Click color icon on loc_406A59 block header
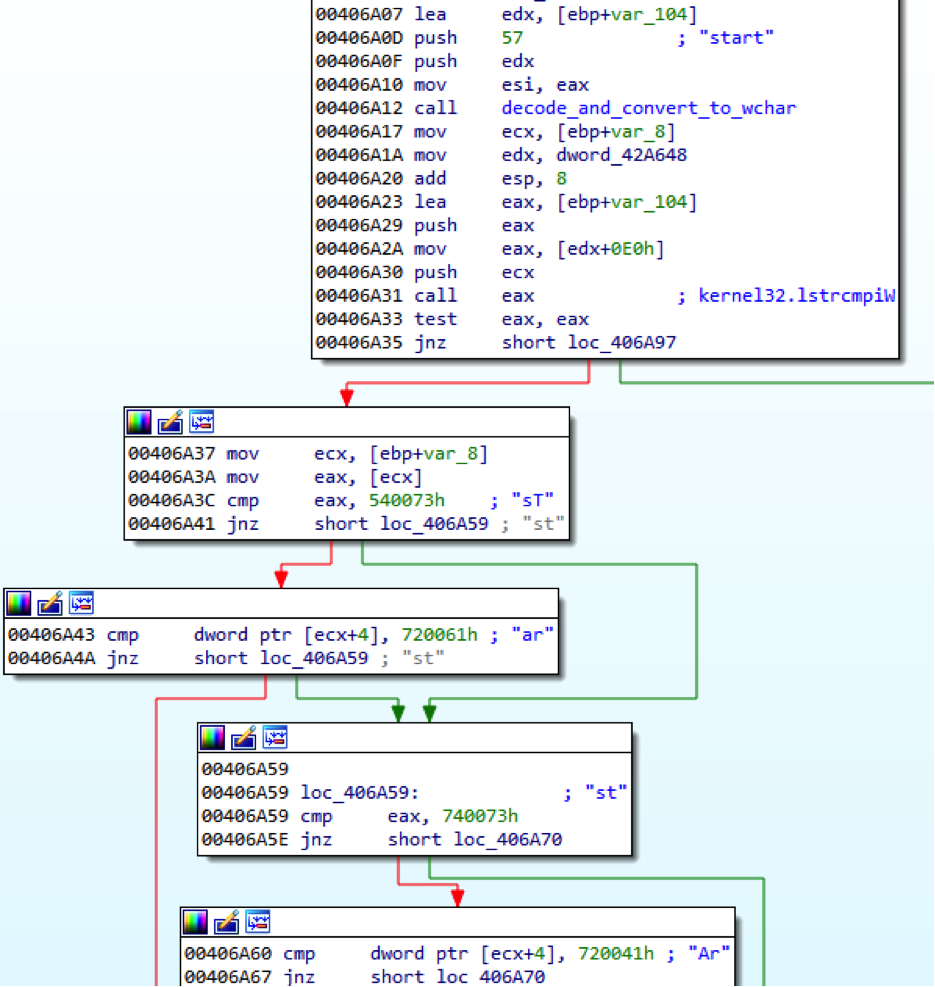 213,738
